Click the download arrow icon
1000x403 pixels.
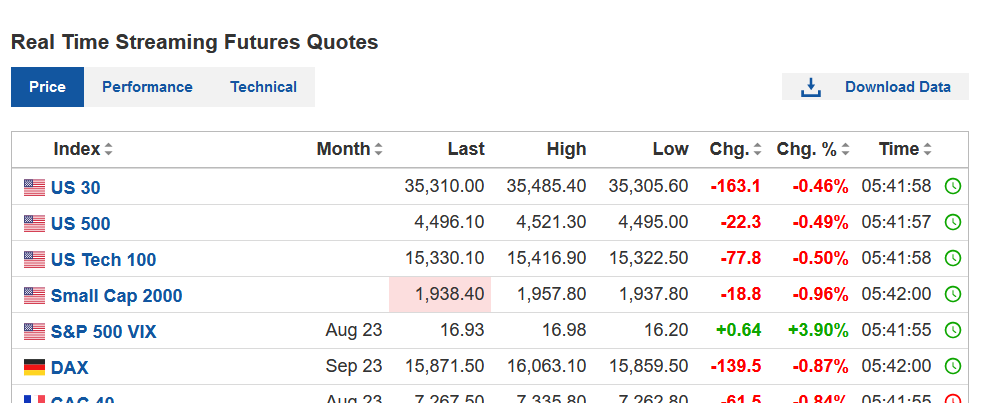(810, 87)
